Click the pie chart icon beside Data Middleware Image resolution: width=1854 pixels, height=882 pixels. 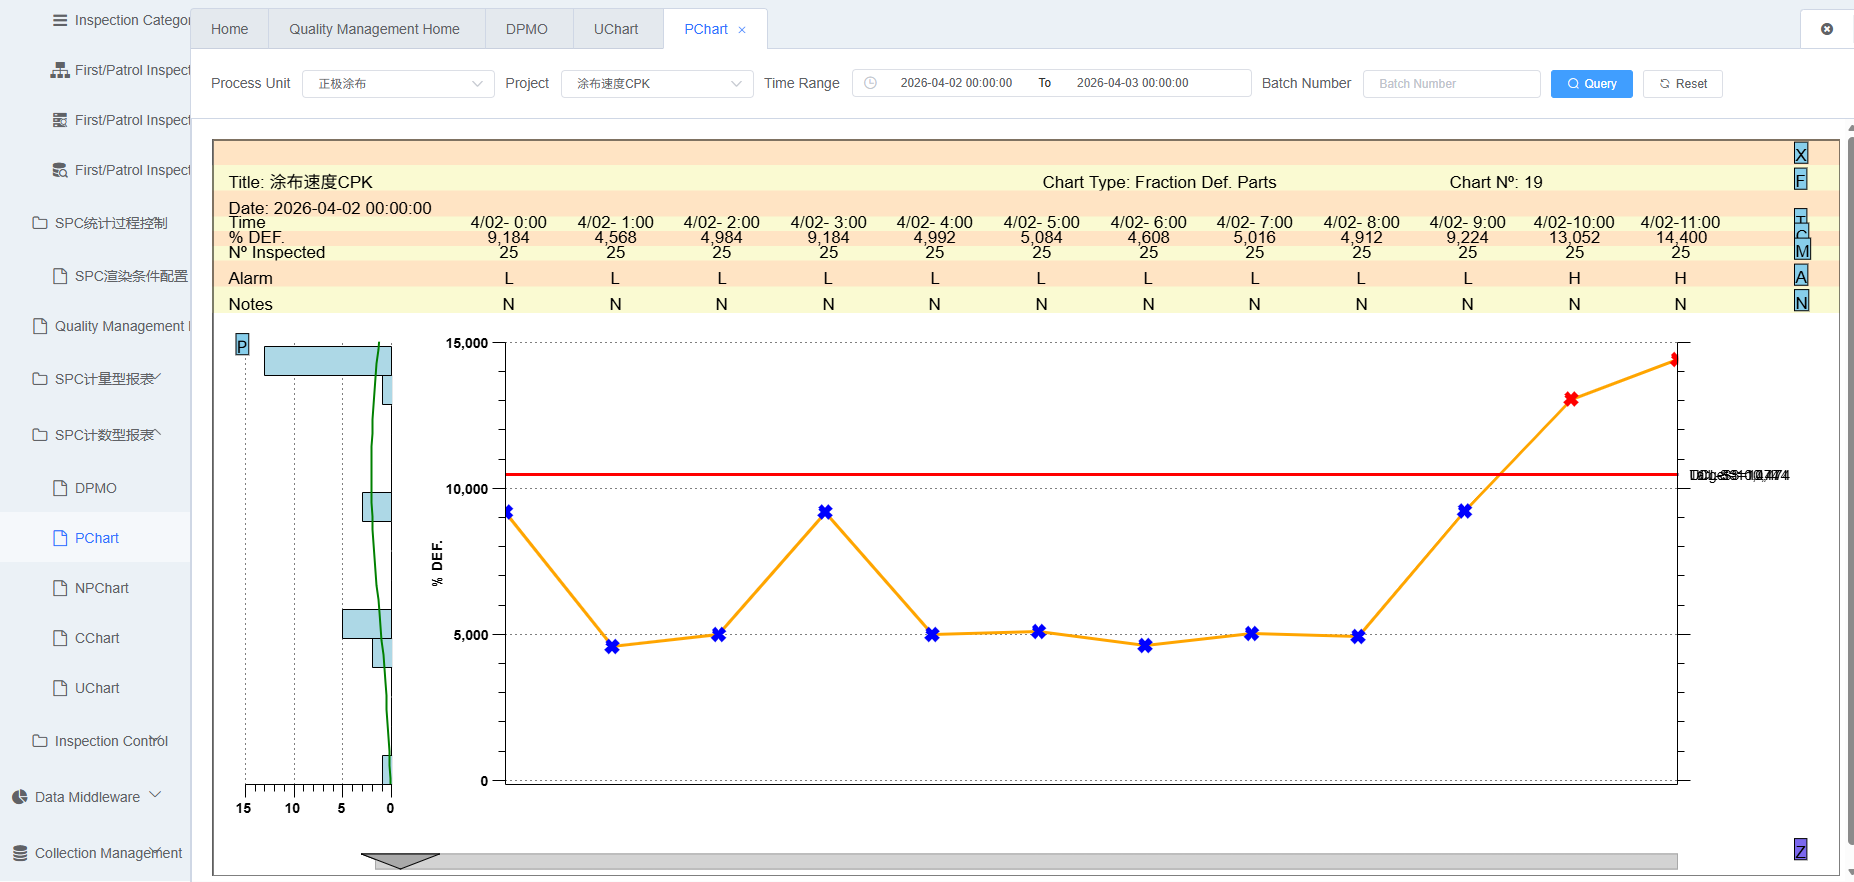tap(20, 797)
